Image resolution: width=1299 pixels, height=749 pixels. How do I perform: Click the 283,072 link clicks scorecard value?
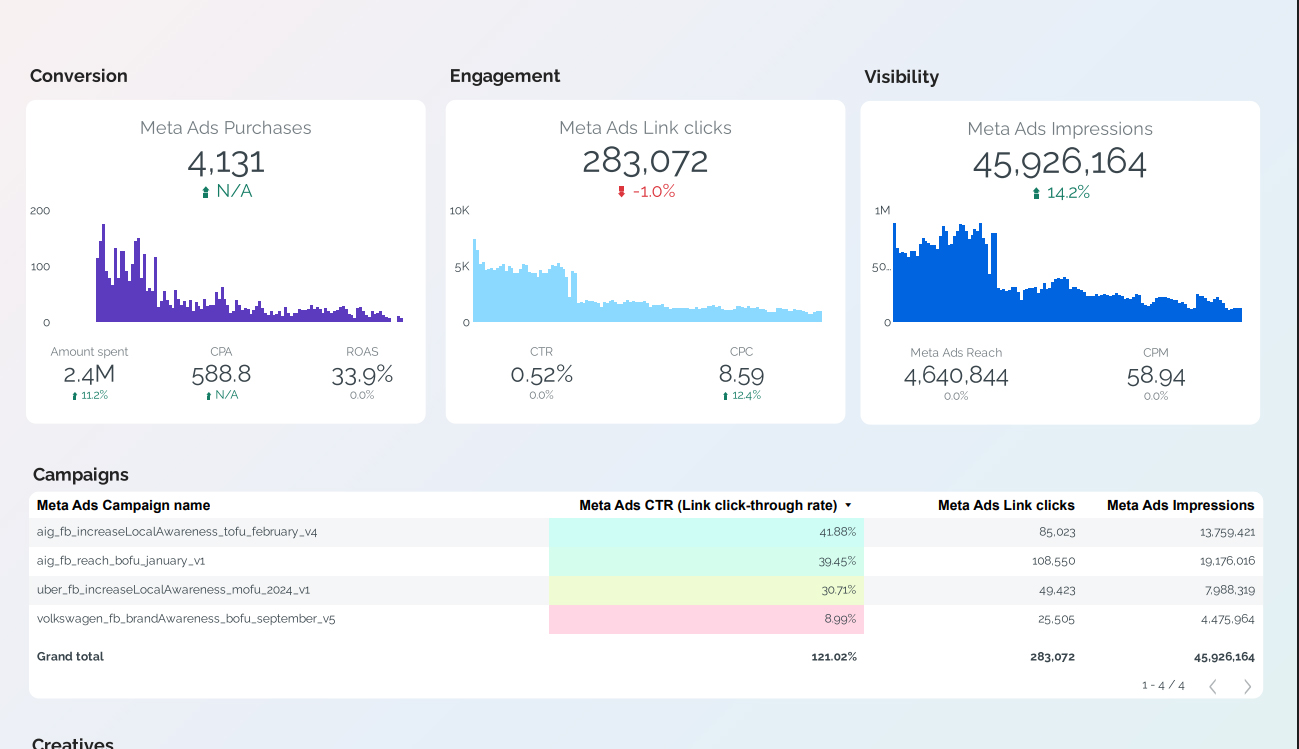click(645, 162)
